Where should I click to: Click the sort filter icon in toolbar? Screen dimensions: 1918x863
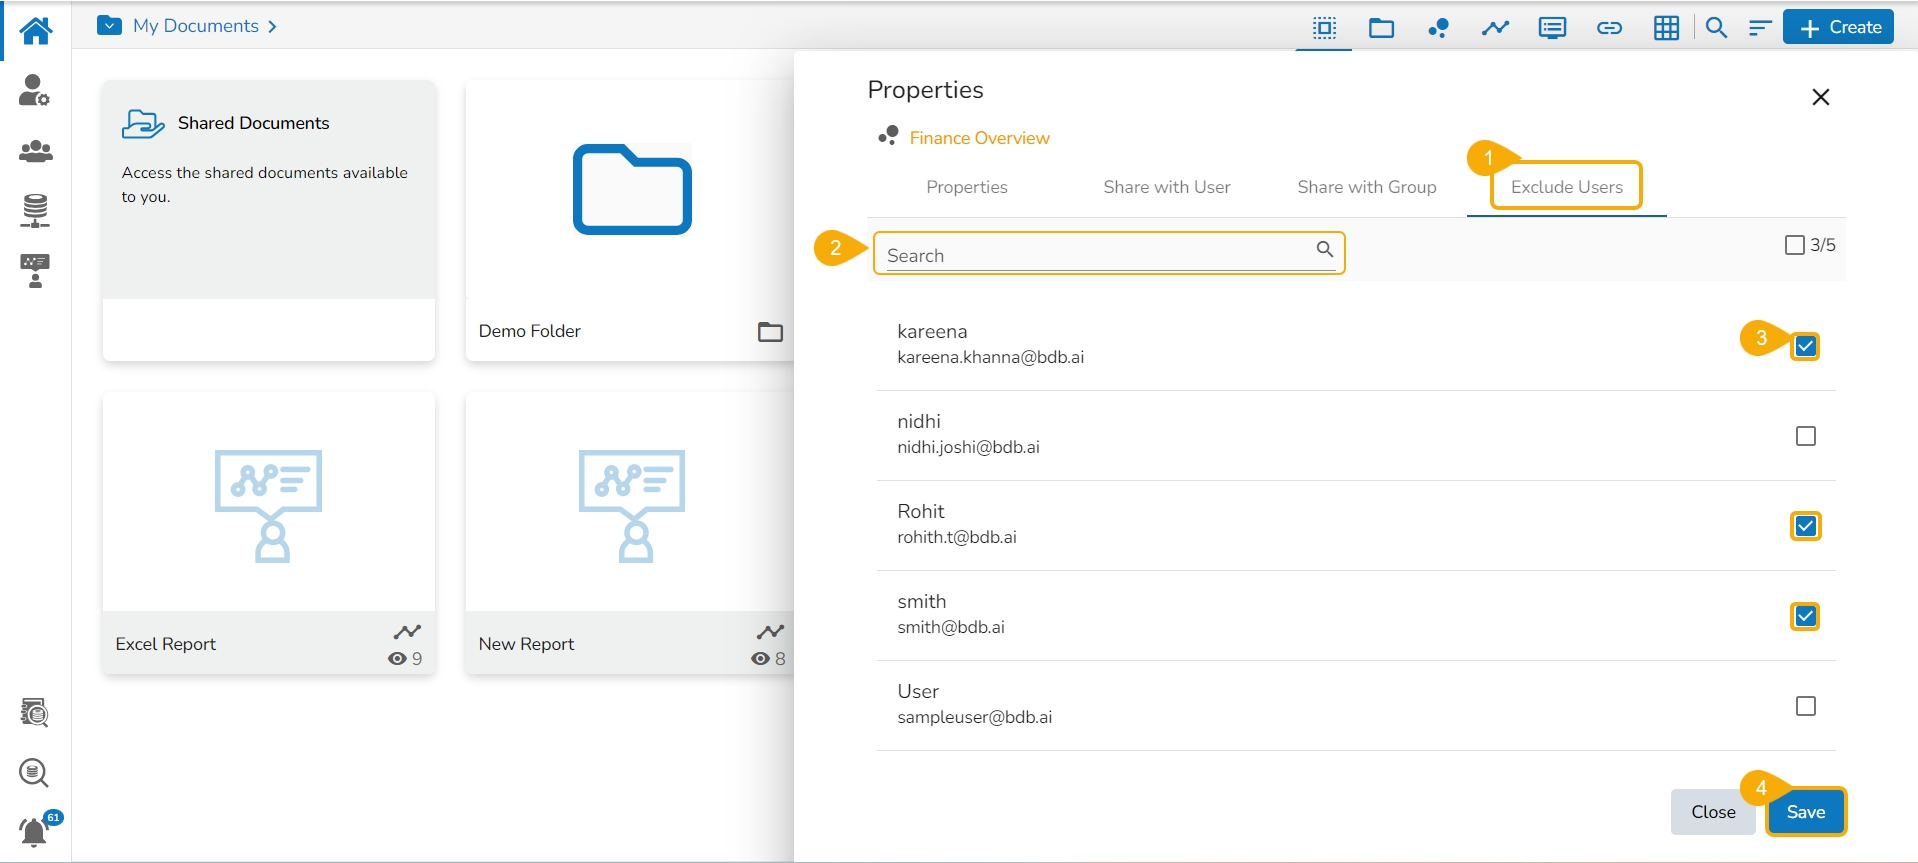(1760, 28)
